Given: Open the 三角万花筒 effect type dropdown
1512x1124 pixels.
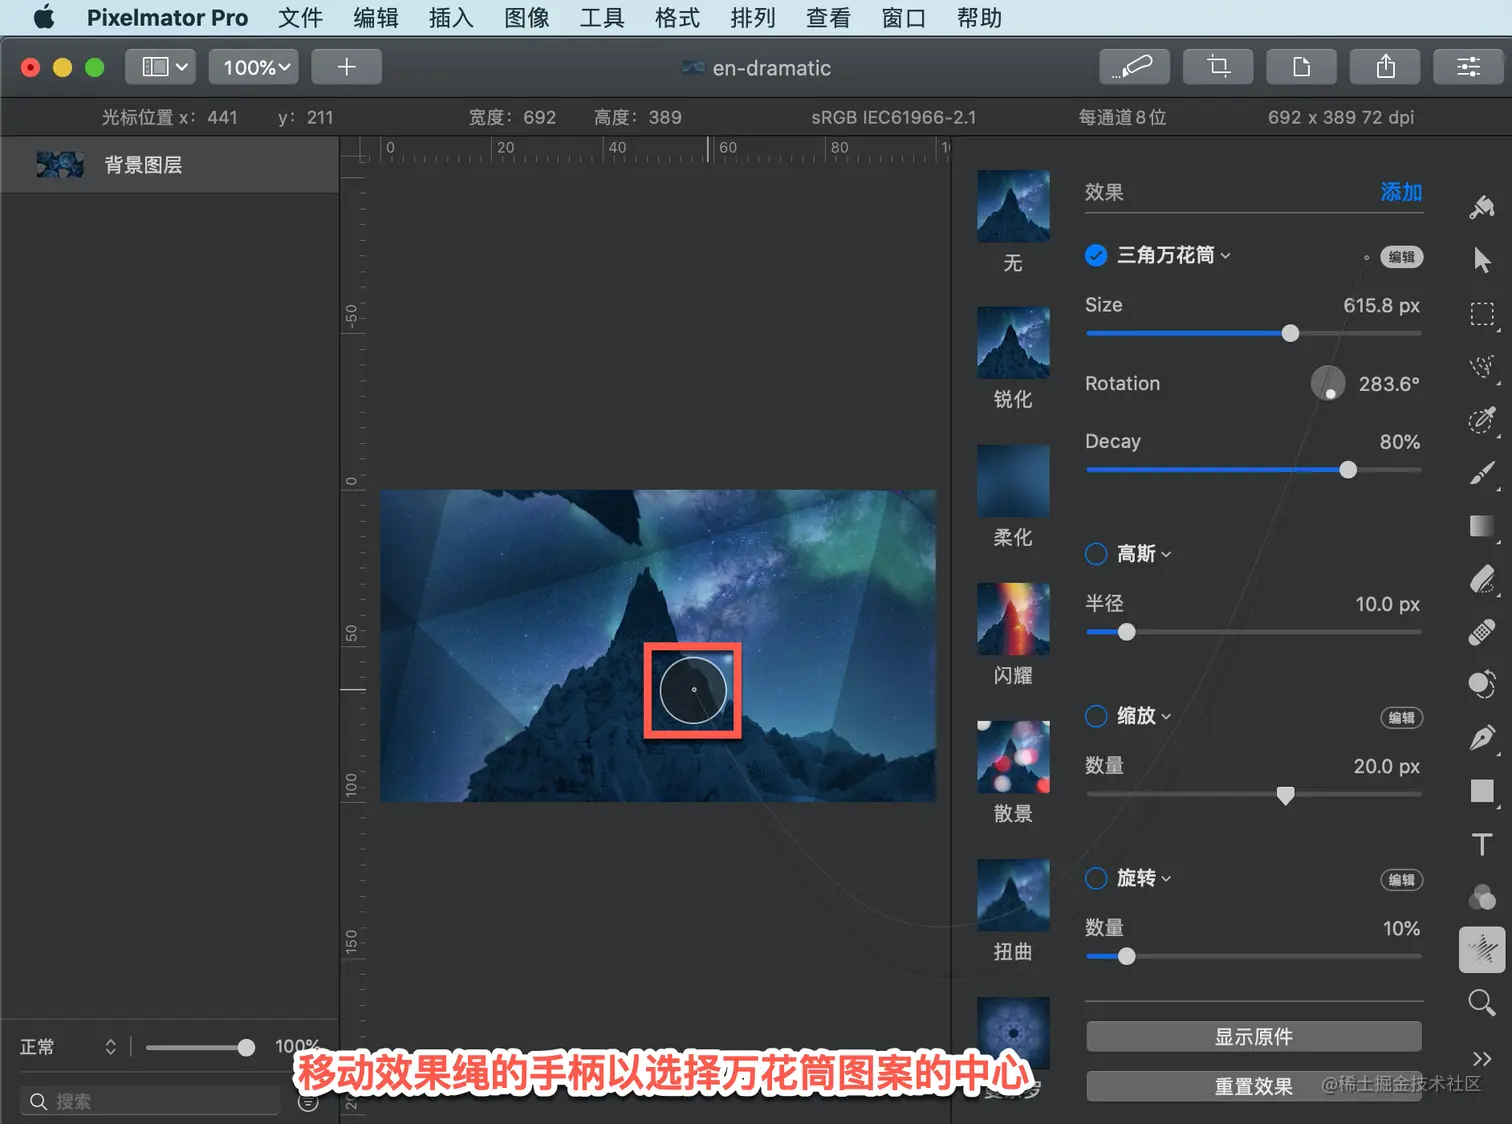Looking at the screenshot, I should [1173, 256].
